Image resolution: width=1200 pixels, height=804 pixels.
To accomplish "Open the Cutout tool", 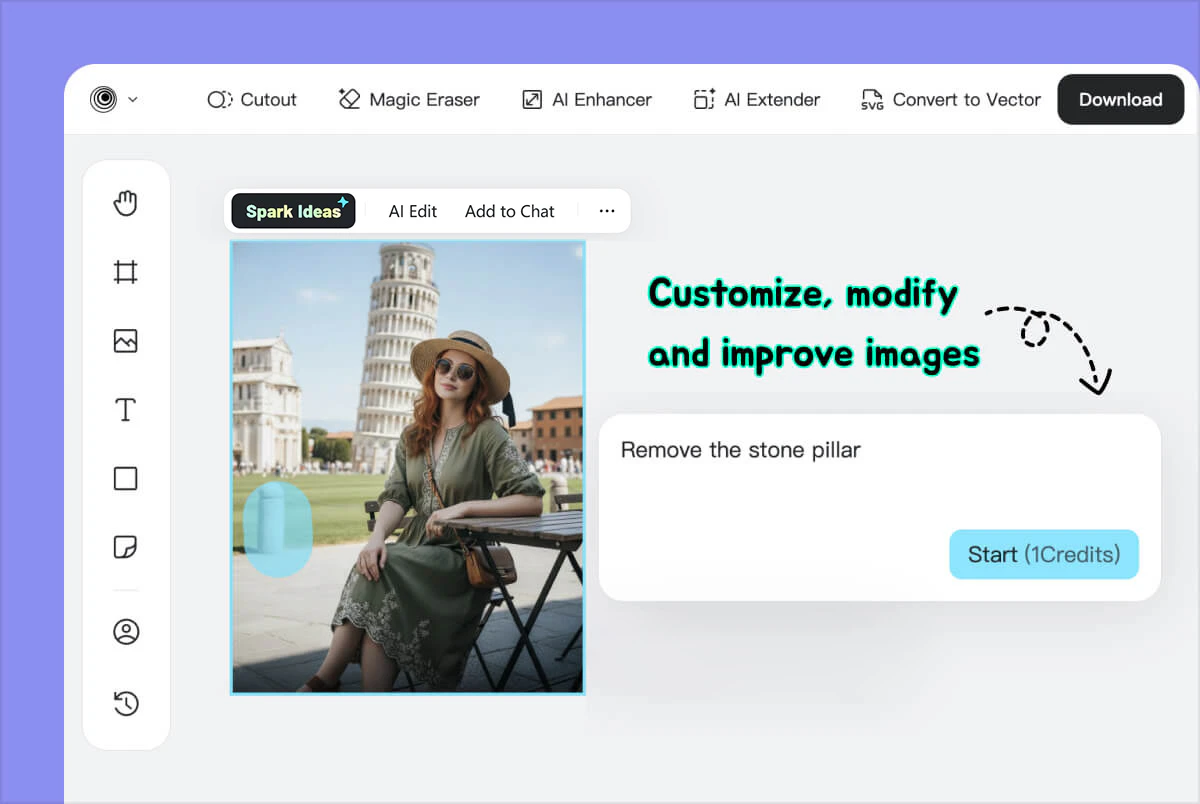I will pos(252,99).
